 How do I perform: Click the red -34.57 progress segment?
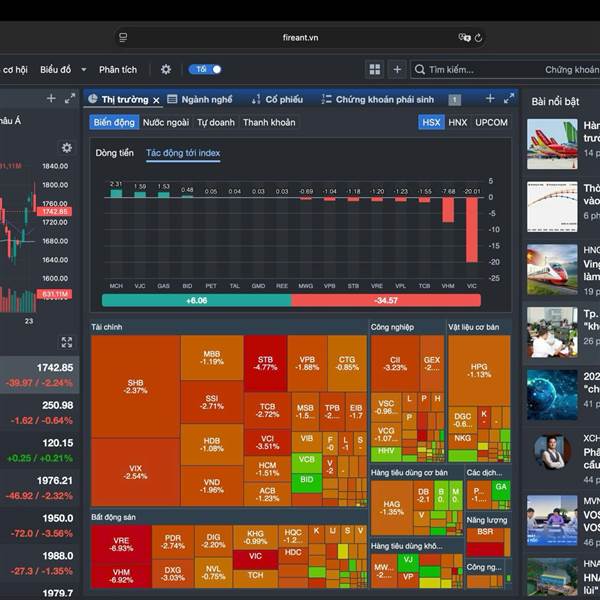386,300
